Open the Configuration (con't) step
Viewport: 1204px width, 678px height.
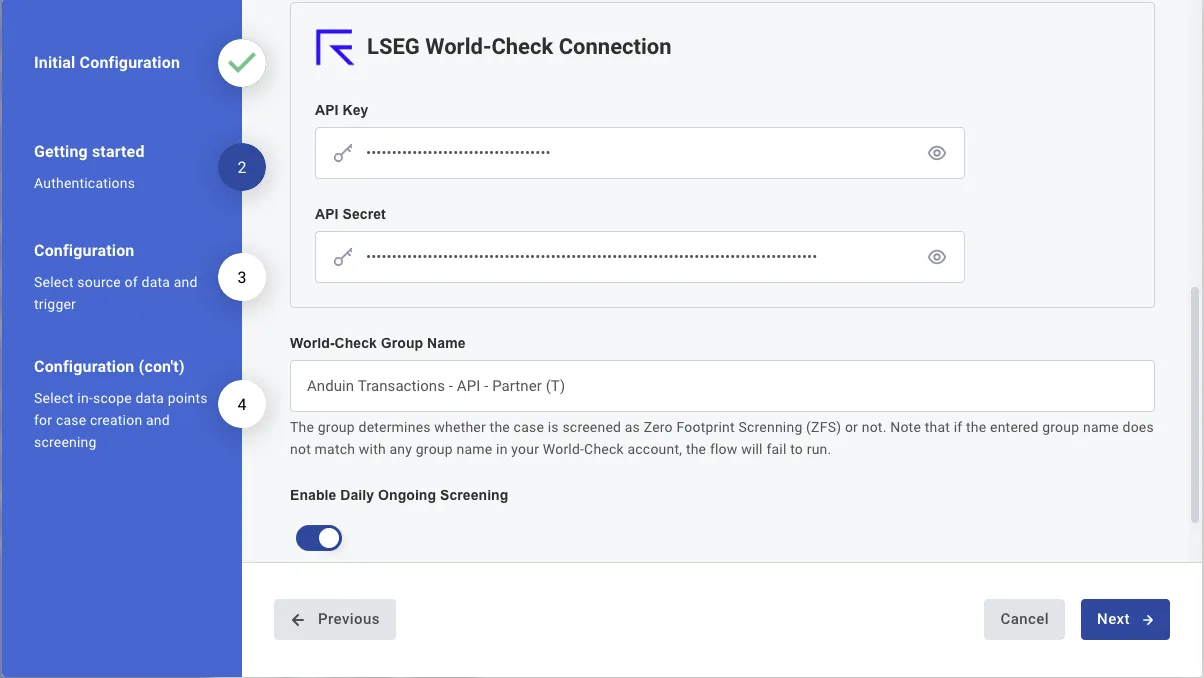click(x=109, y=367)
